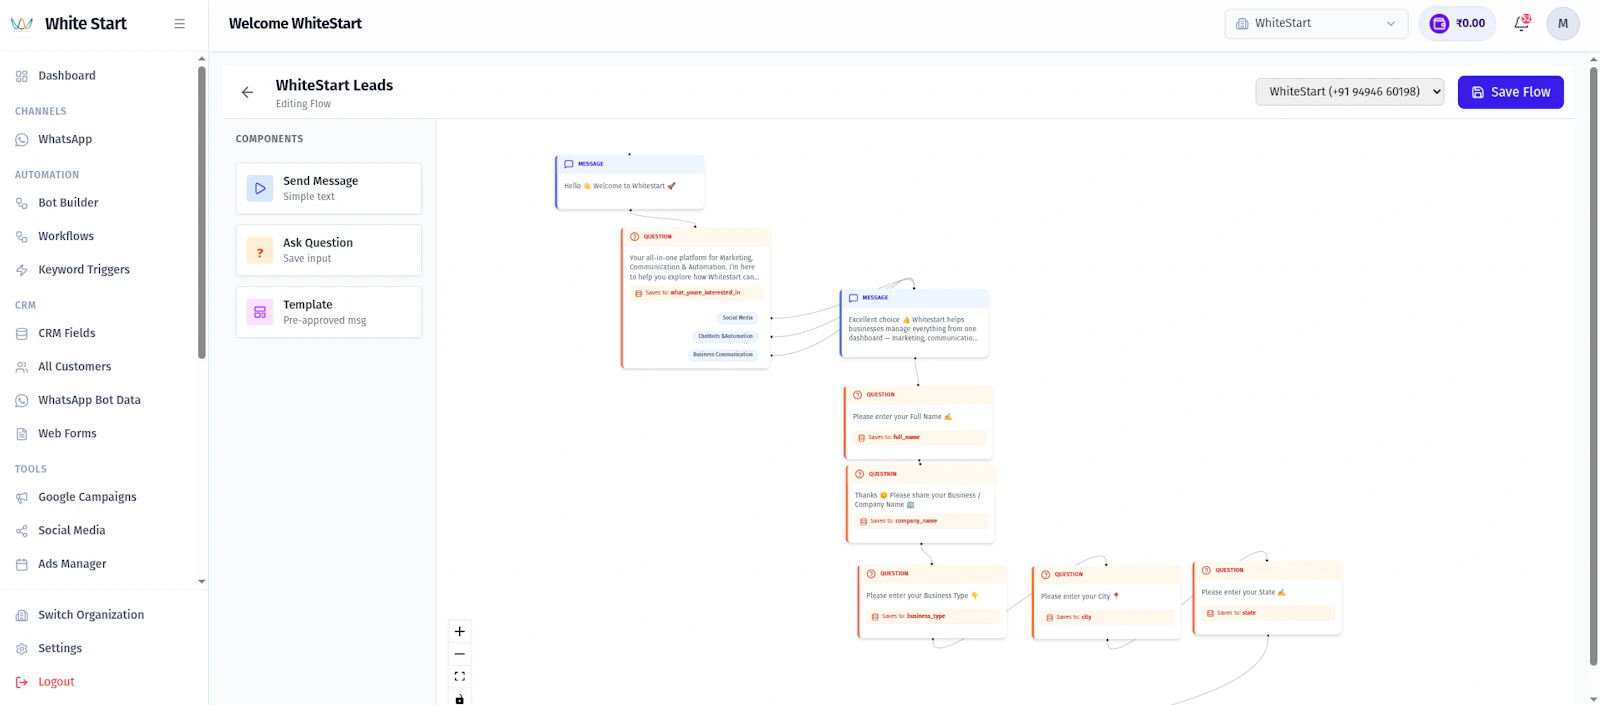Expand the WhiteStart phone number selector

(1350, 92)
